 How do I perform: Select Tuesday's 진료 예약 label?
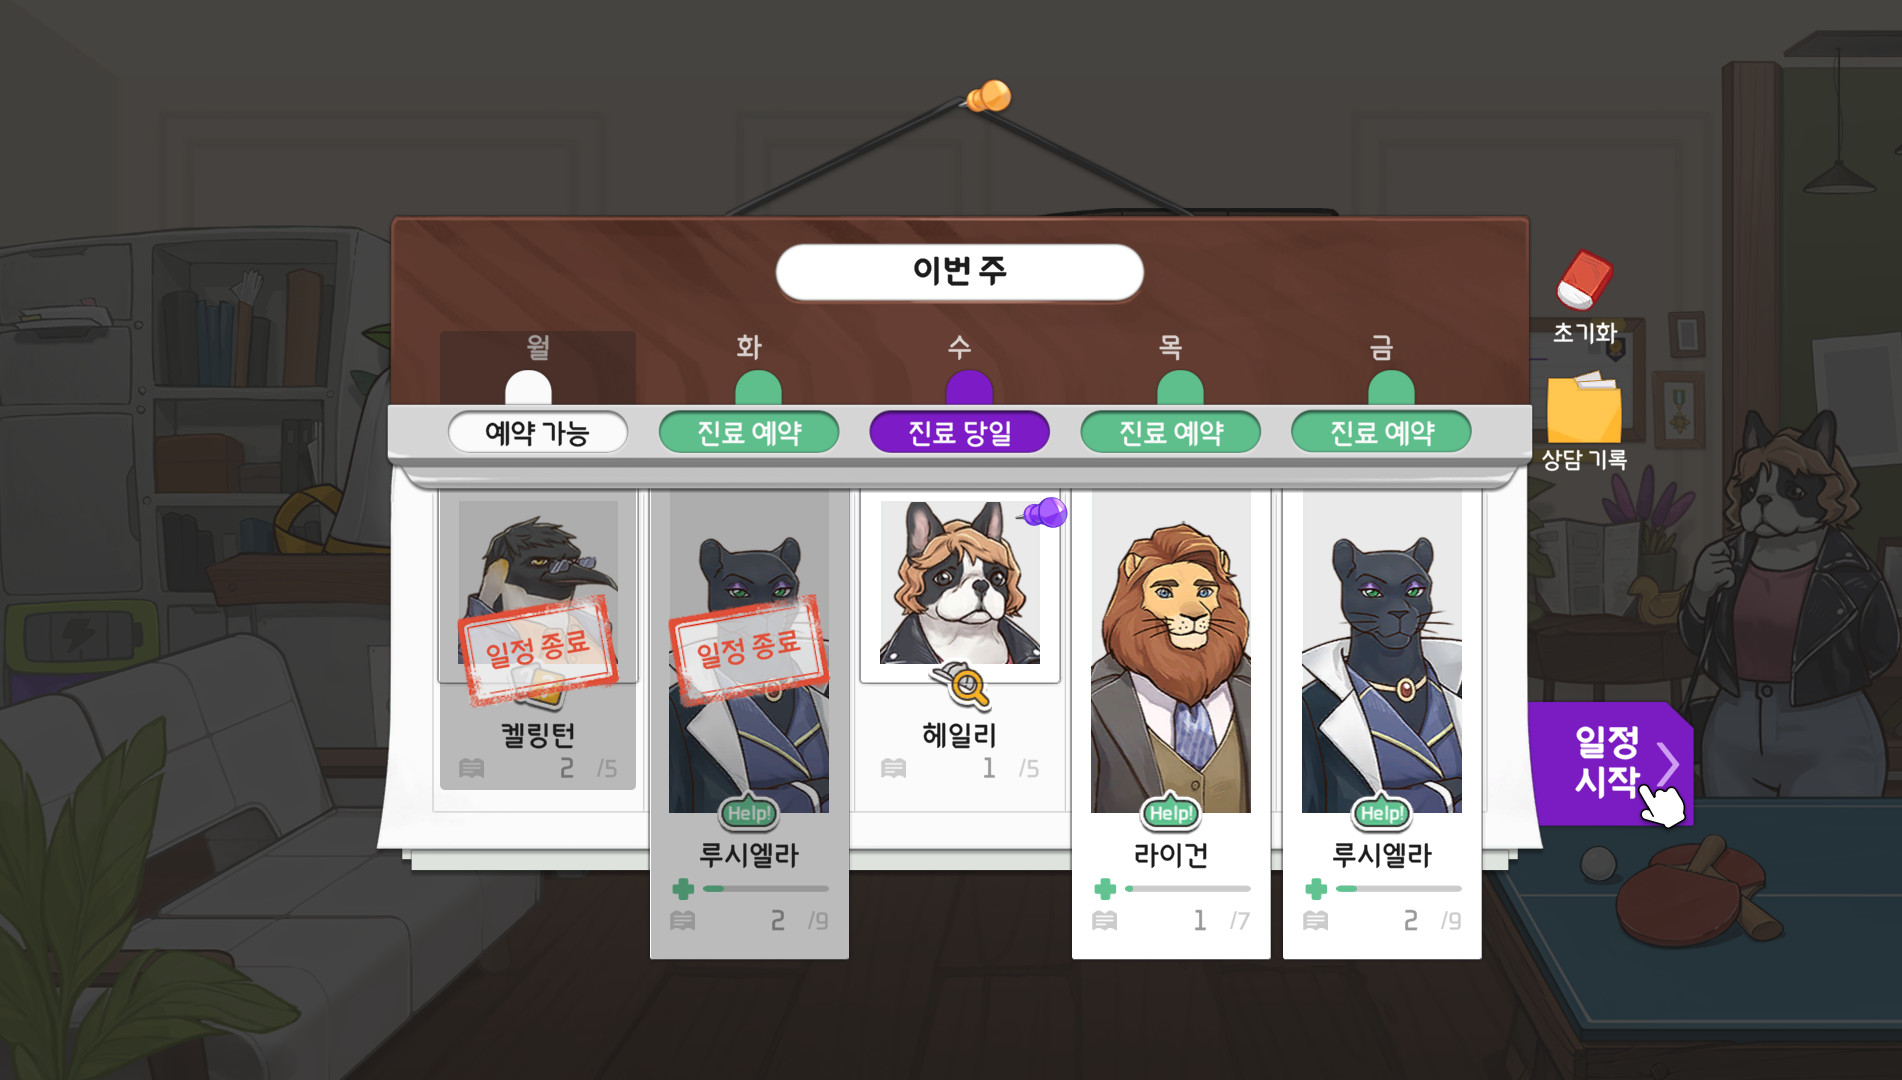(x=749, y=432)
